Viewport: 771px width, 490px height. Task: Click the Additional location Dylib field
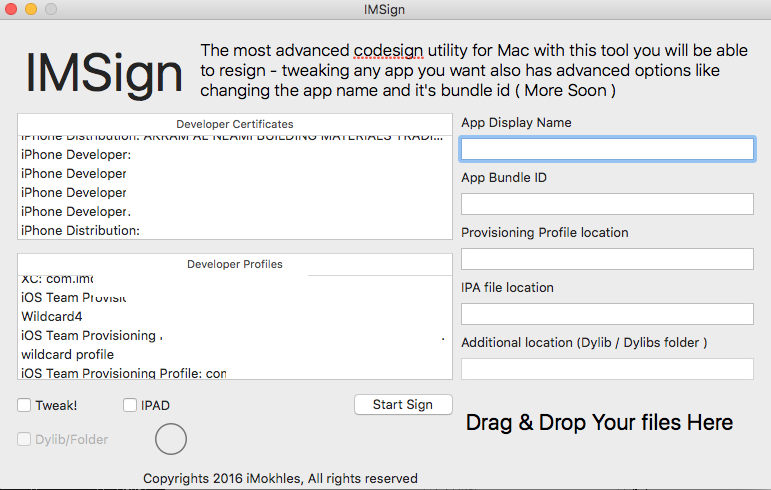pos(607,369)
